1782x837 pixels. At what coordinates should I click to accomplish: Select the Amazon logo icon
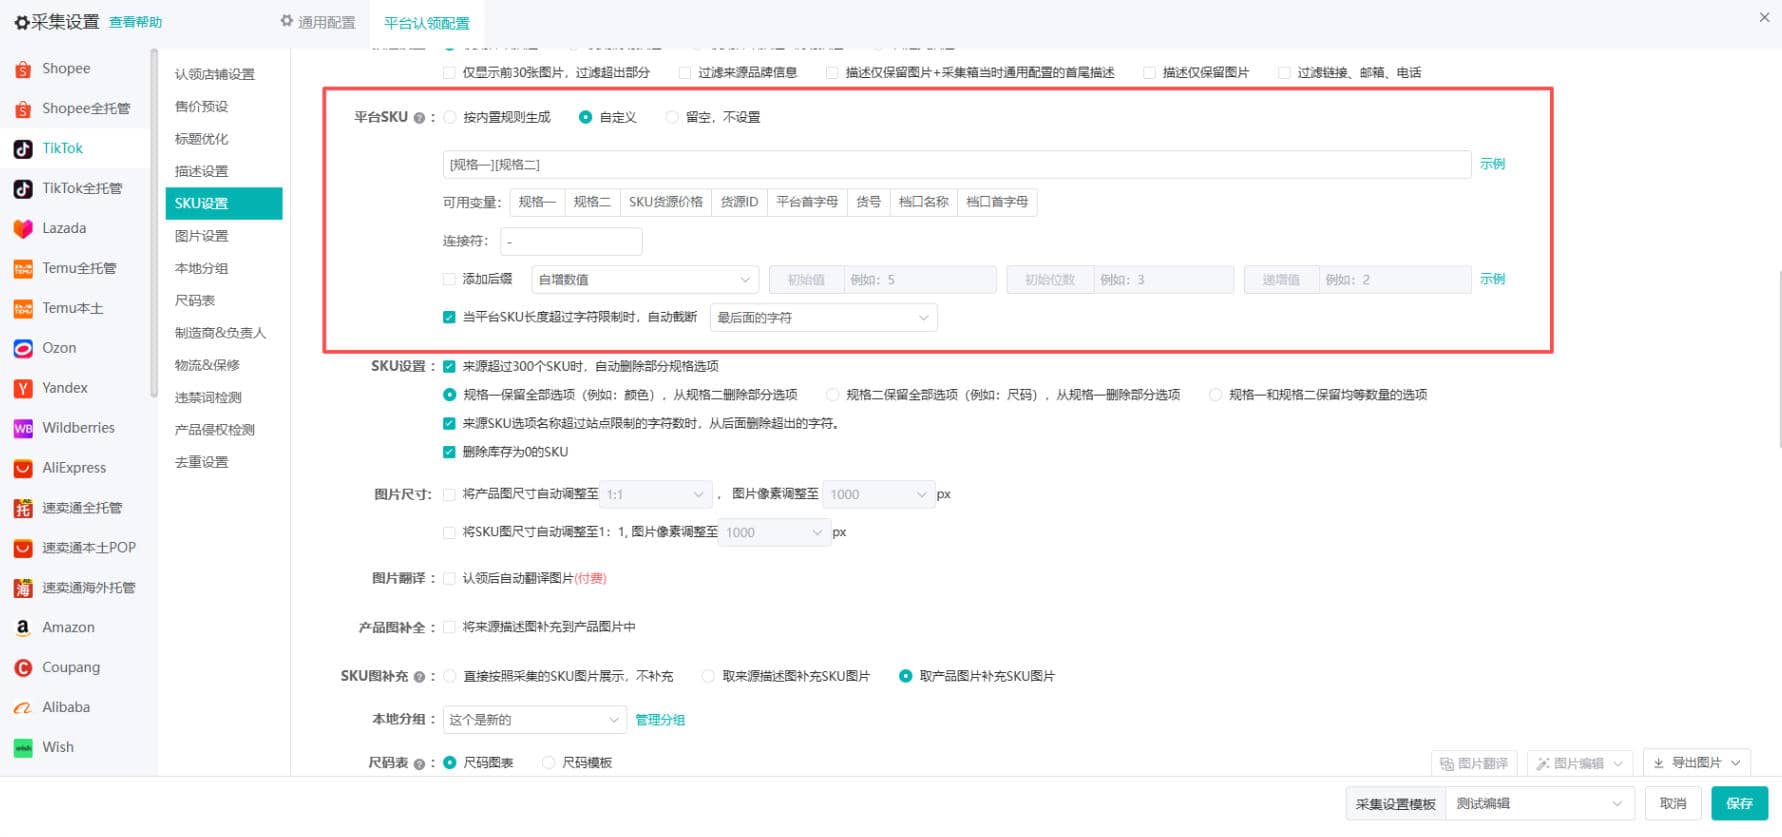(x=23, y=628)
